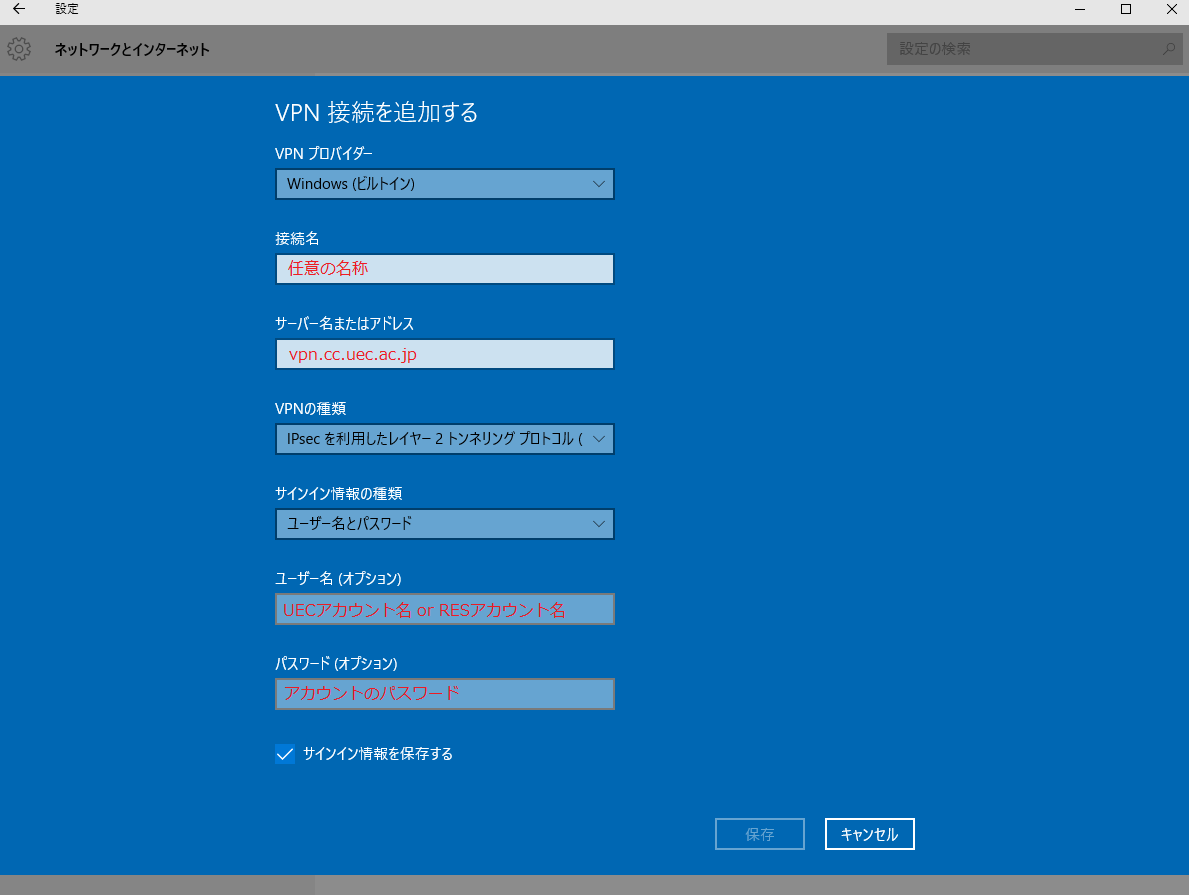Minimize the 設定 window
1189x895 pixels.
pyautogui.click(x=1080, y=9)
